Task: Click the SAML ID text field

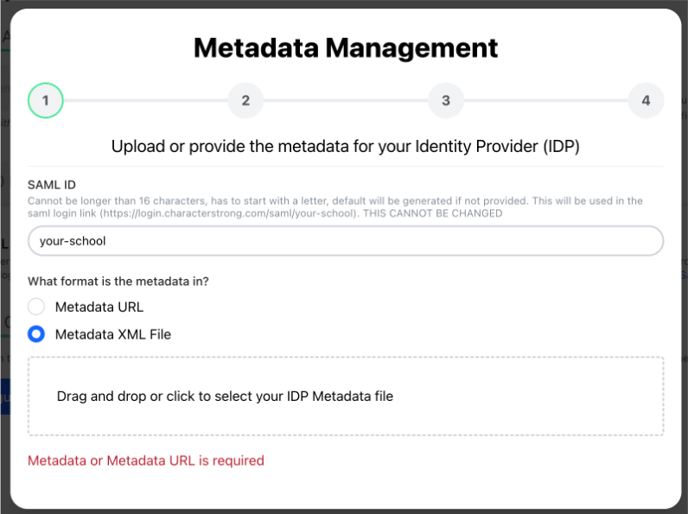Action: (x=345, y=241)
